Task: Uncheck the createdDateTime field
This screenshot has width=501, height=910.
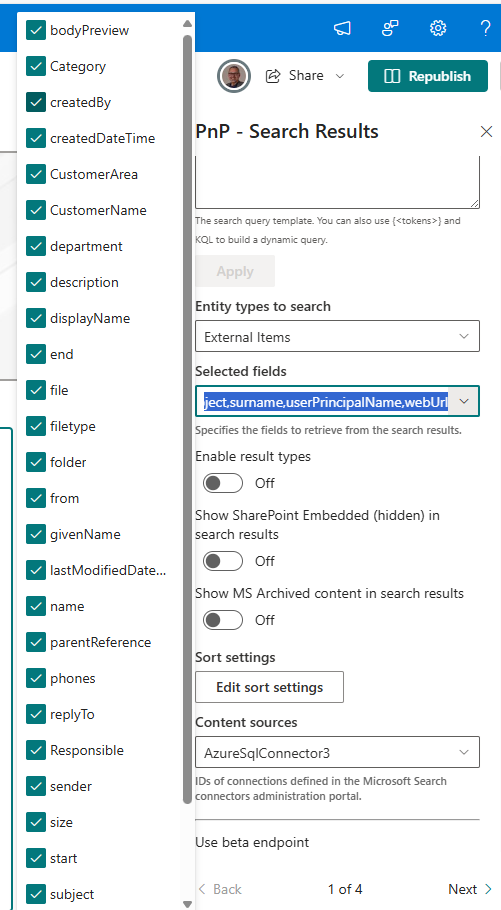Action: (x=36, y=138)
